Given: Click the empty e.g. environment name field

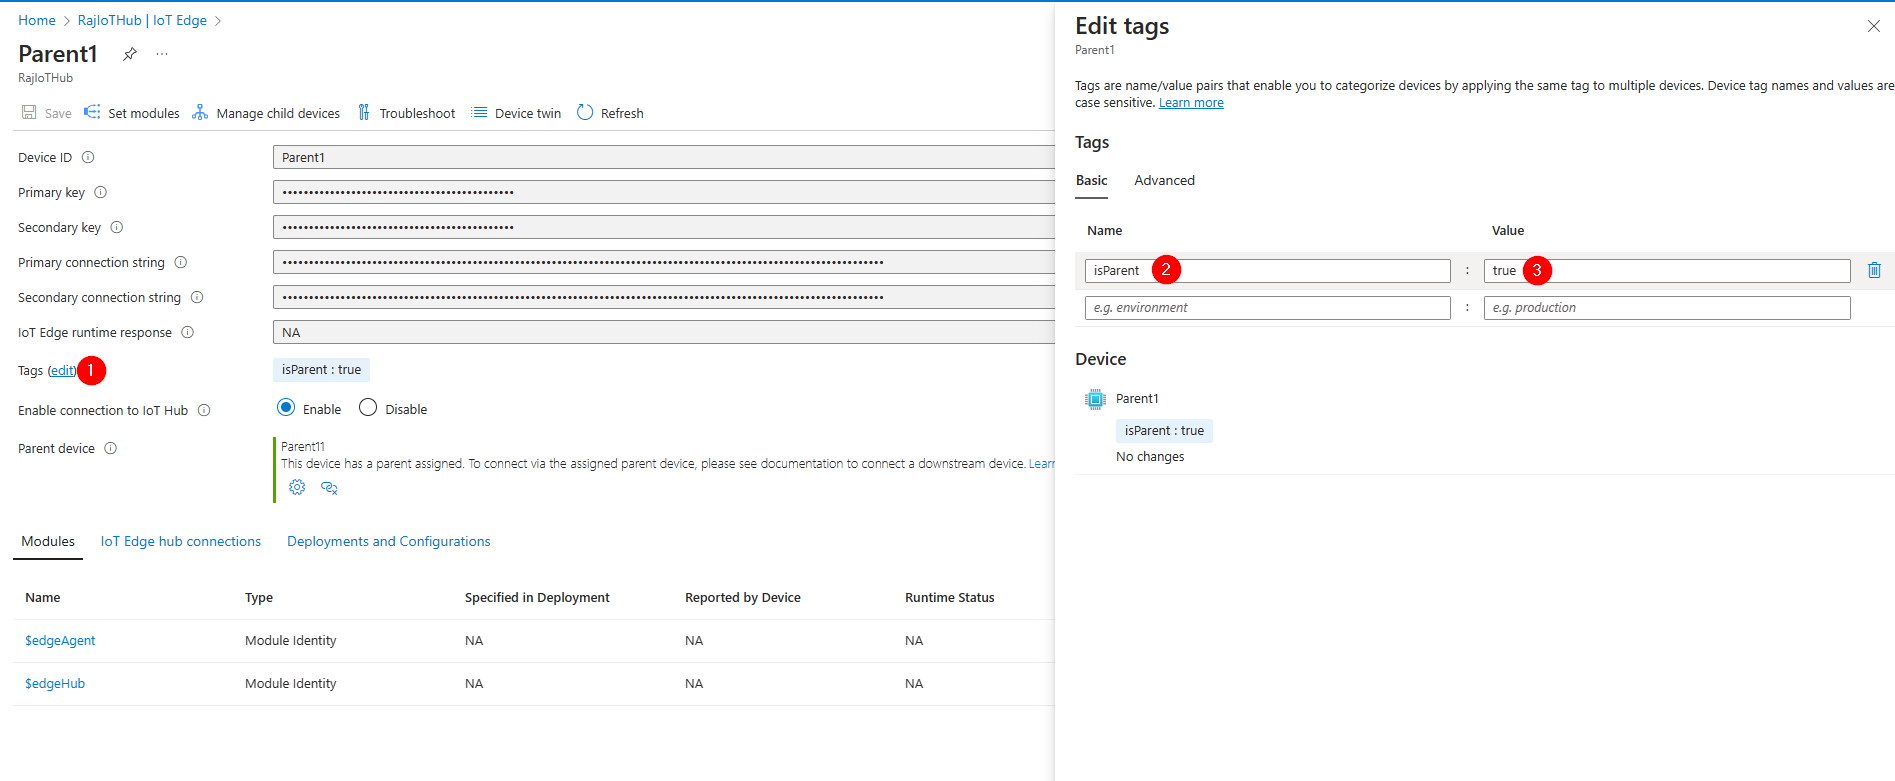Looking at the screenshot, I should point(1267,308).
